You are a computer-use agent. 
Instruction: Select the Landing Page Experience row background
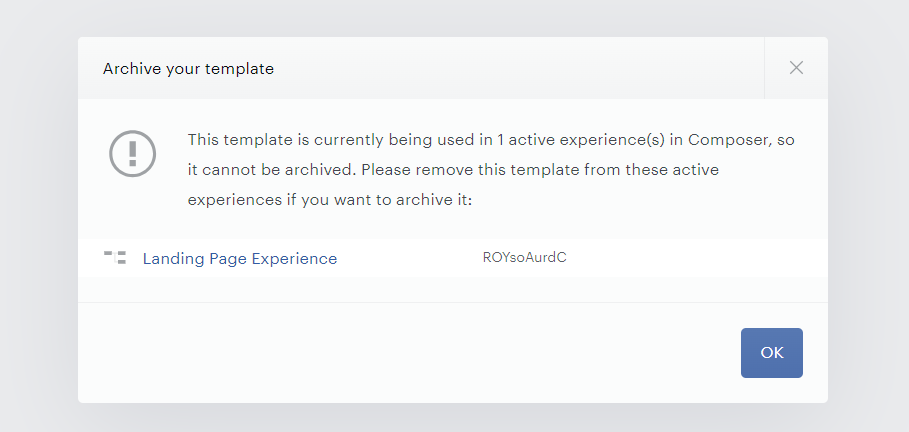453,258
